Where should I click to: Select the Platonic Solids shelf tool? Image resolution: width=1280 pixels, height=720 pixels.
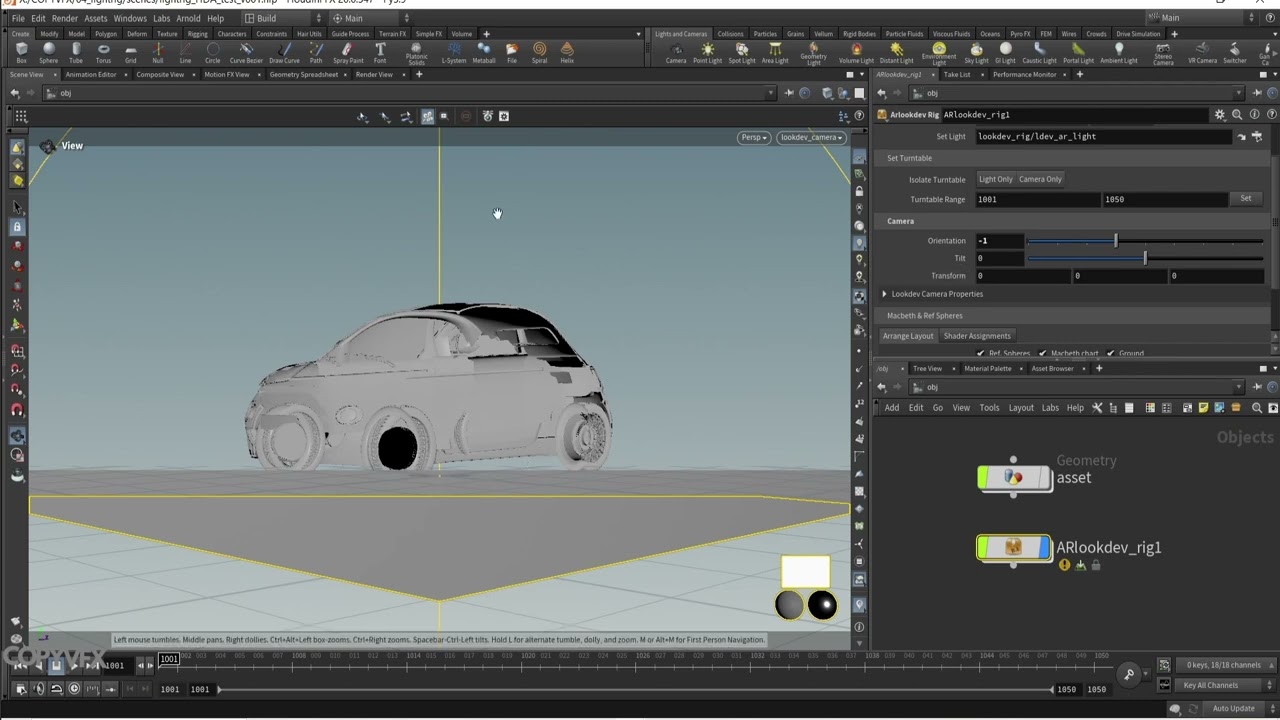[417, 54]
